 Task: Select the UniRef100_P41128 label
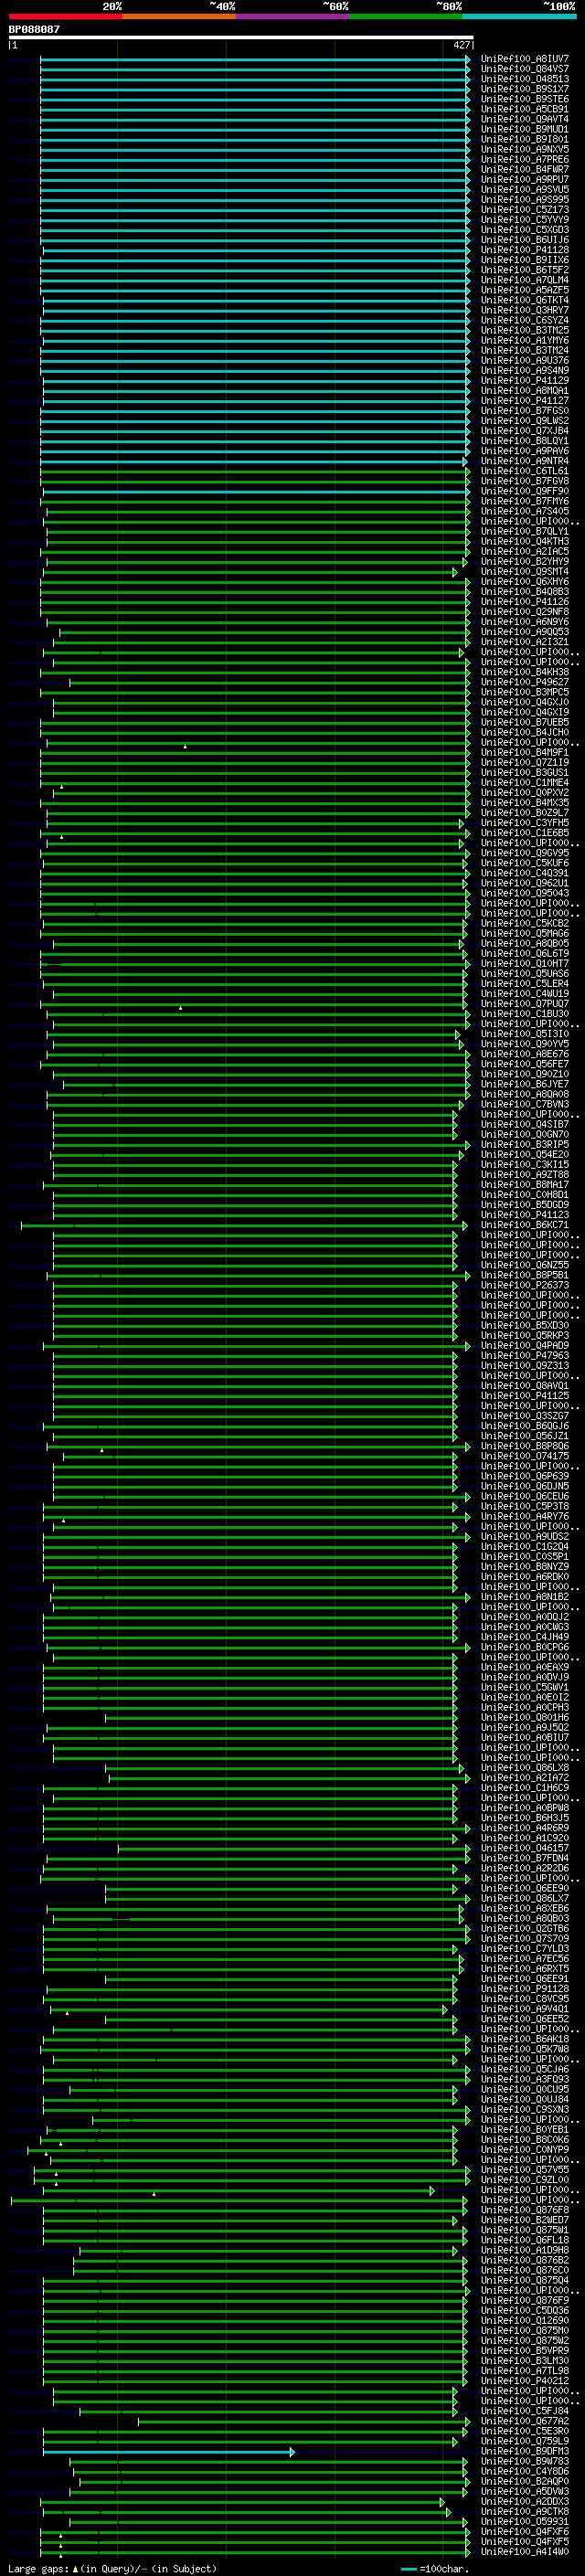point(524,250)
